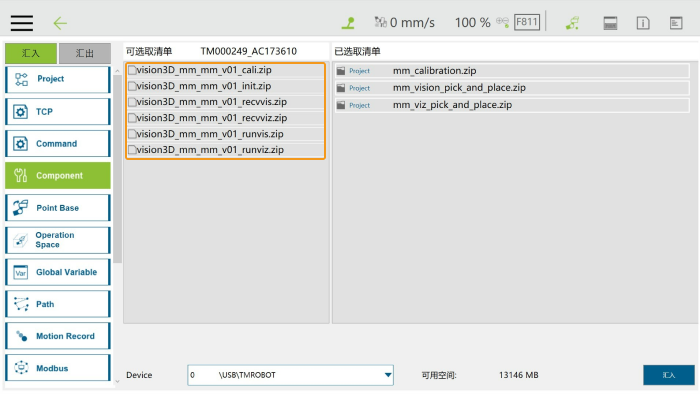700x395 pixels.
Task: Click the sidebar scroll down arrow
Action: 117,381
